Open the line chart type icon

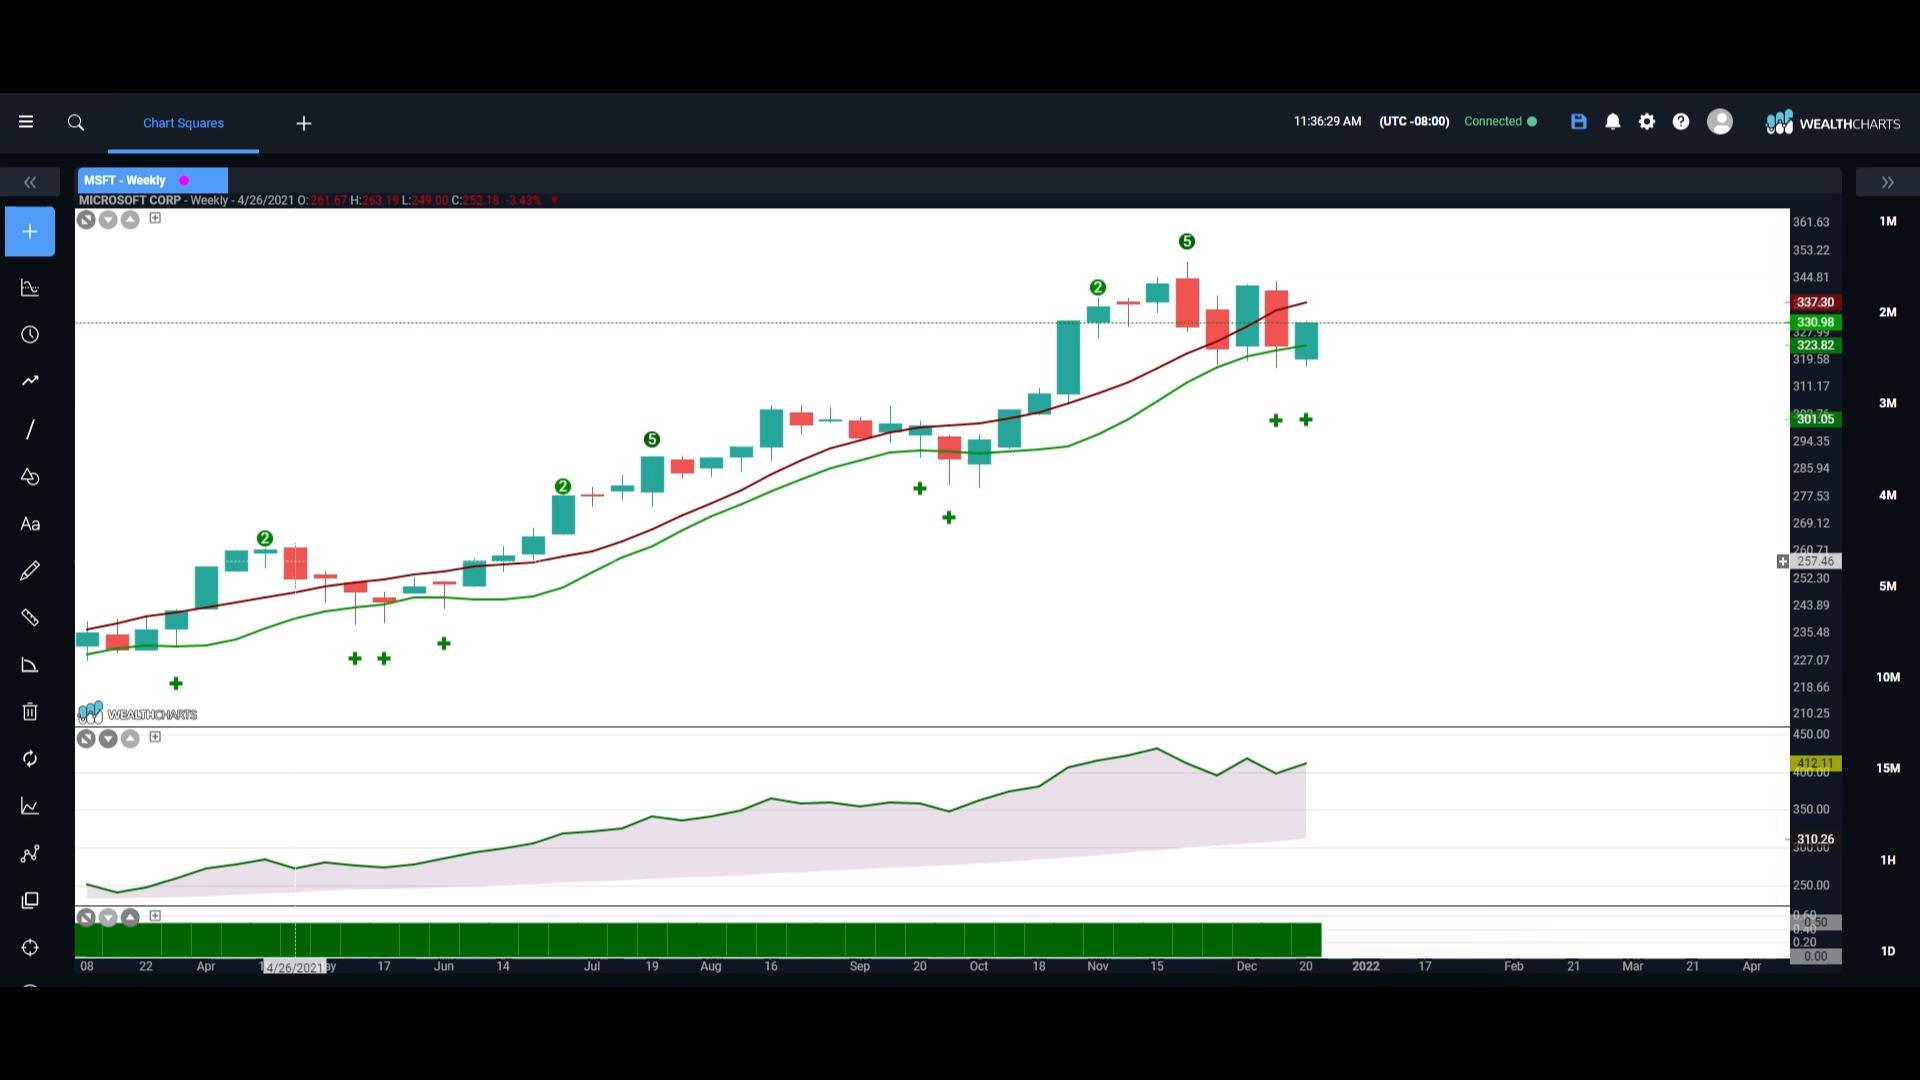(x=30, y=806)
